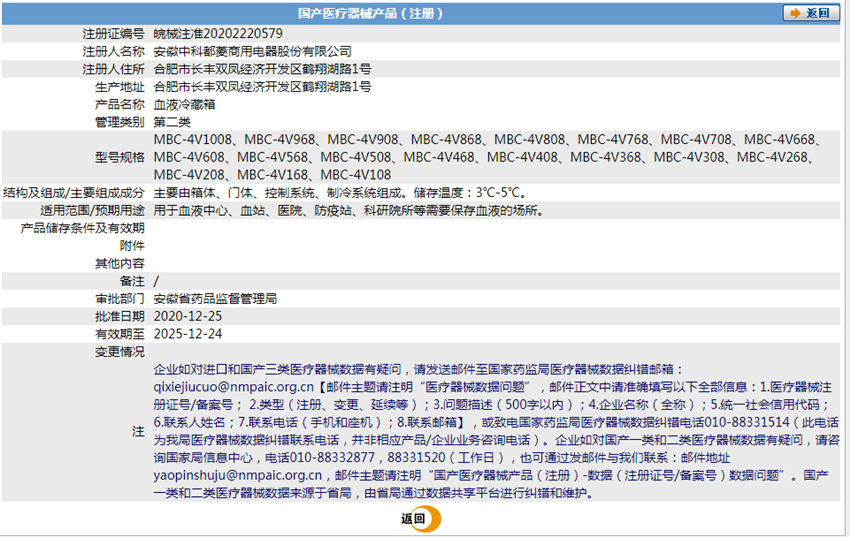Screen dimensions: 850x537
Task: Click the 结构及组成/主要组成成分 label
Action: [x=74, y=193]
